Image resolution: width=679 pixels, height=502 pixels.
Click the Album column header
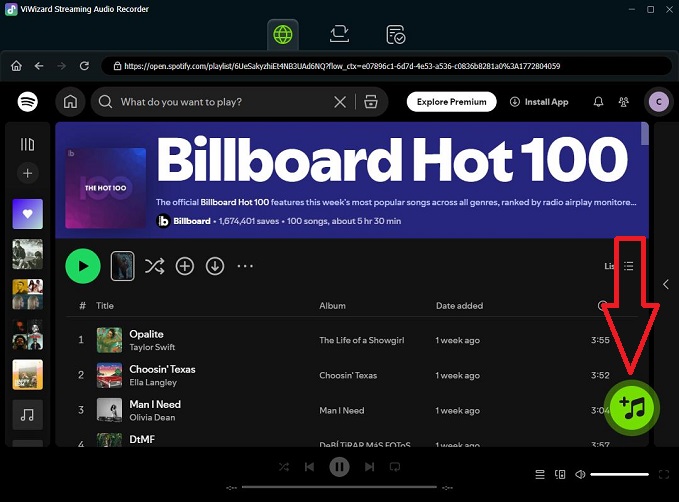click(x=333, y=305)
